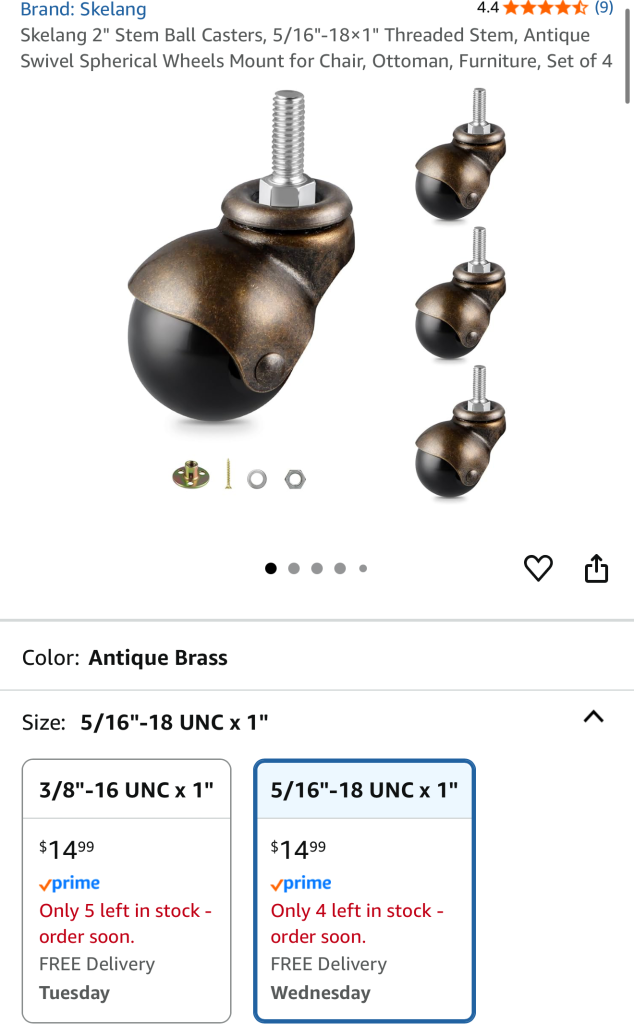The height and width of the screenshot is (1024, 634).
Task: Jump to third image carousel dot
Action: pyautogui.click(x=317, y=569)
